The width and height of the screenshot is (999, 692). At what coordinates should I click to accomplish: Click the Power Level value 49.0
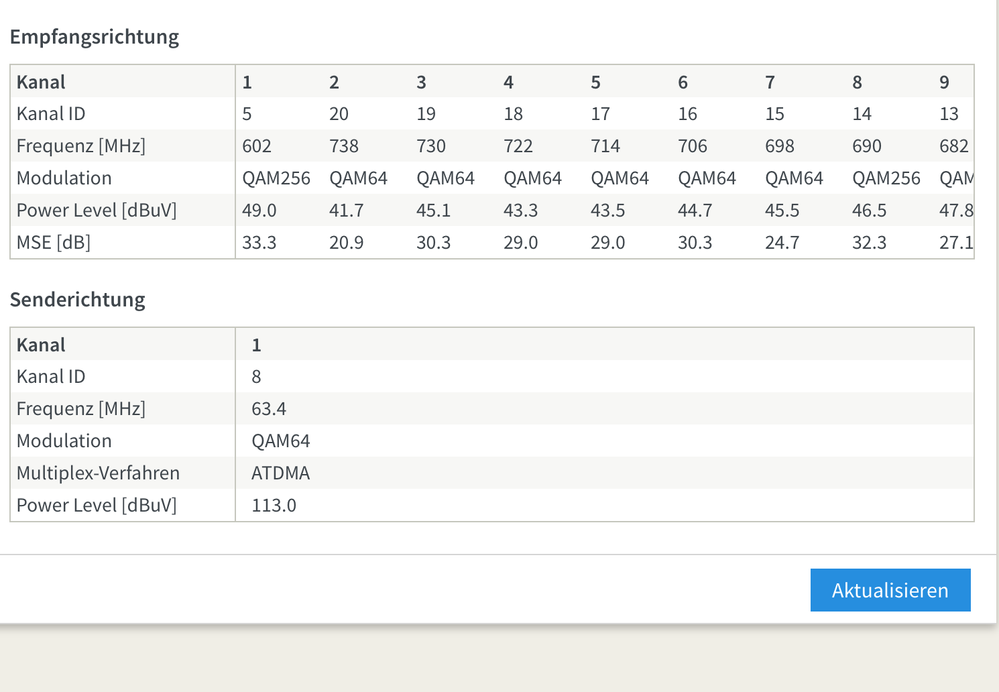point(259,210)
